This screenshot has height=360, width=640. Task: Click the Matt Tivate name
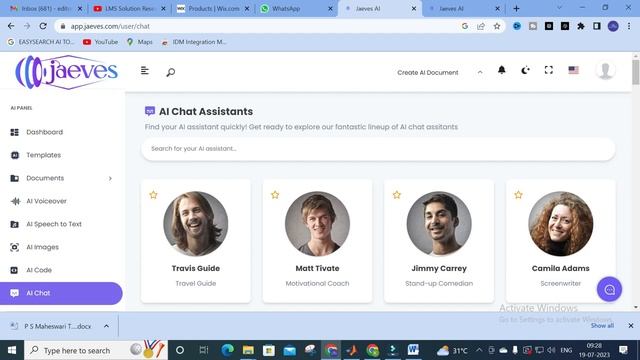[x=317, y=268]
